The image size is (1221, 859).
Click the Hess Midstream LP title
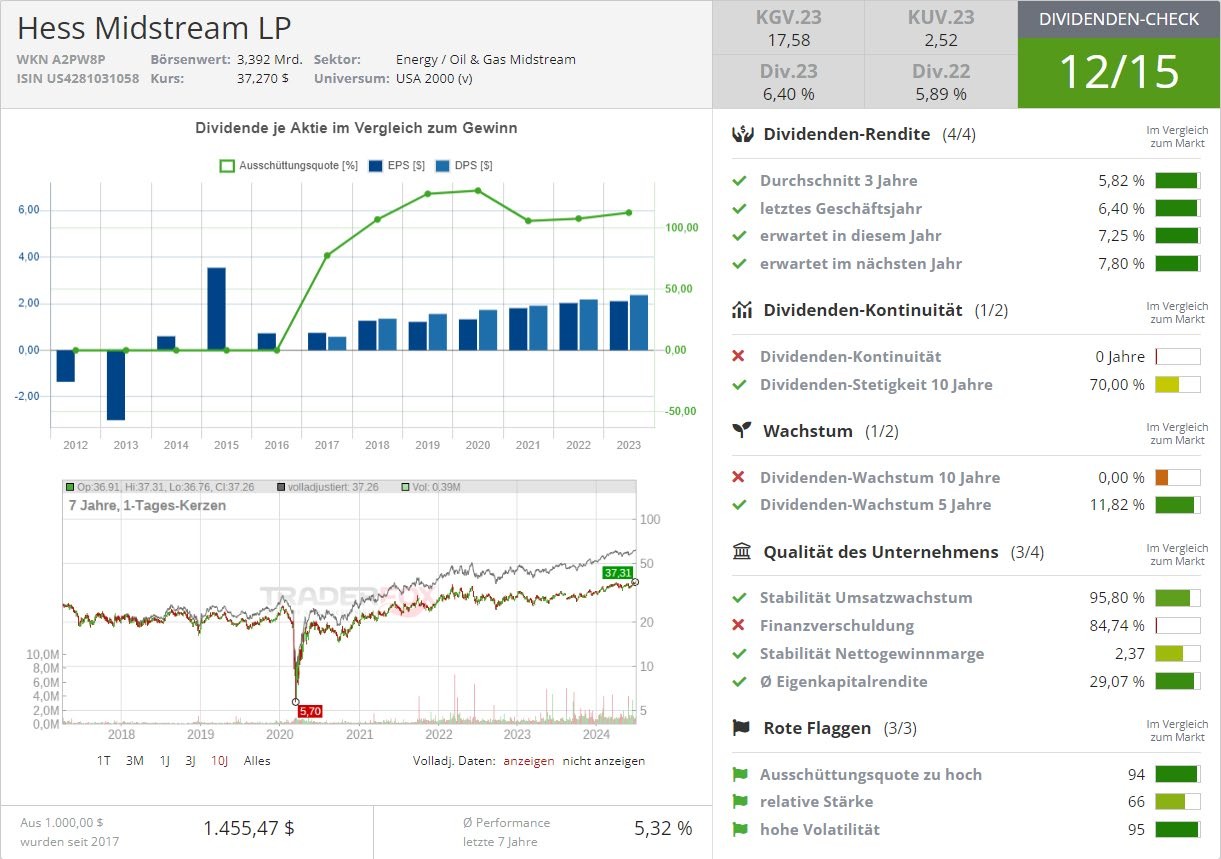155,27
